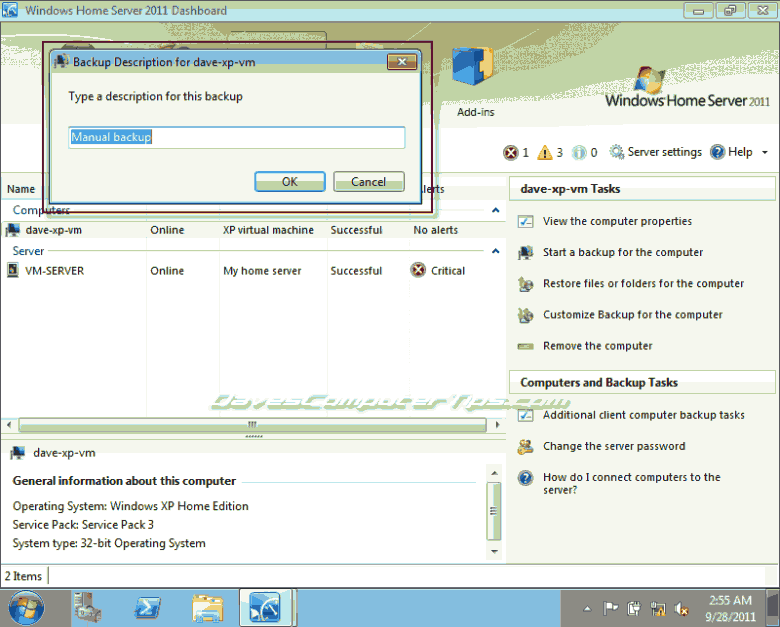Screen dimensions: 780x627
Task: Close the Backup Description dialog with X
Action: click(x=402, y=62)
